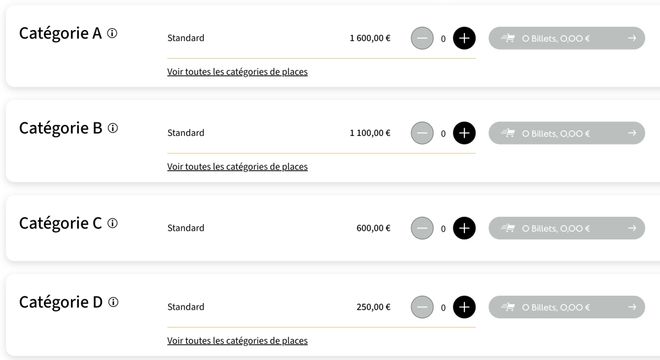Reduce Catégorie C quantity using minus

click(422, 228)
